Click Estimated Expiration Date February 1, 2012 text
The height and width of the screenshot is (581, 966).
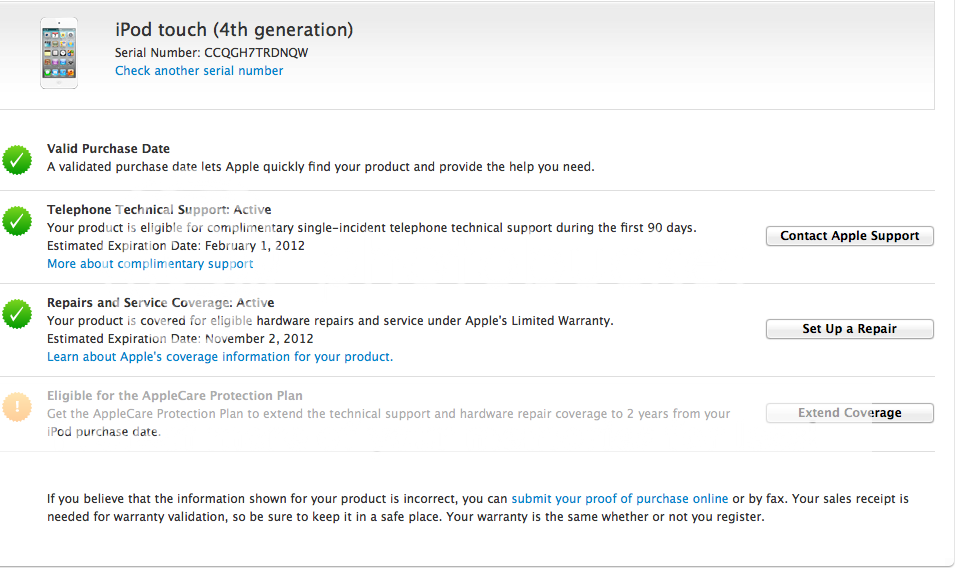176,246
